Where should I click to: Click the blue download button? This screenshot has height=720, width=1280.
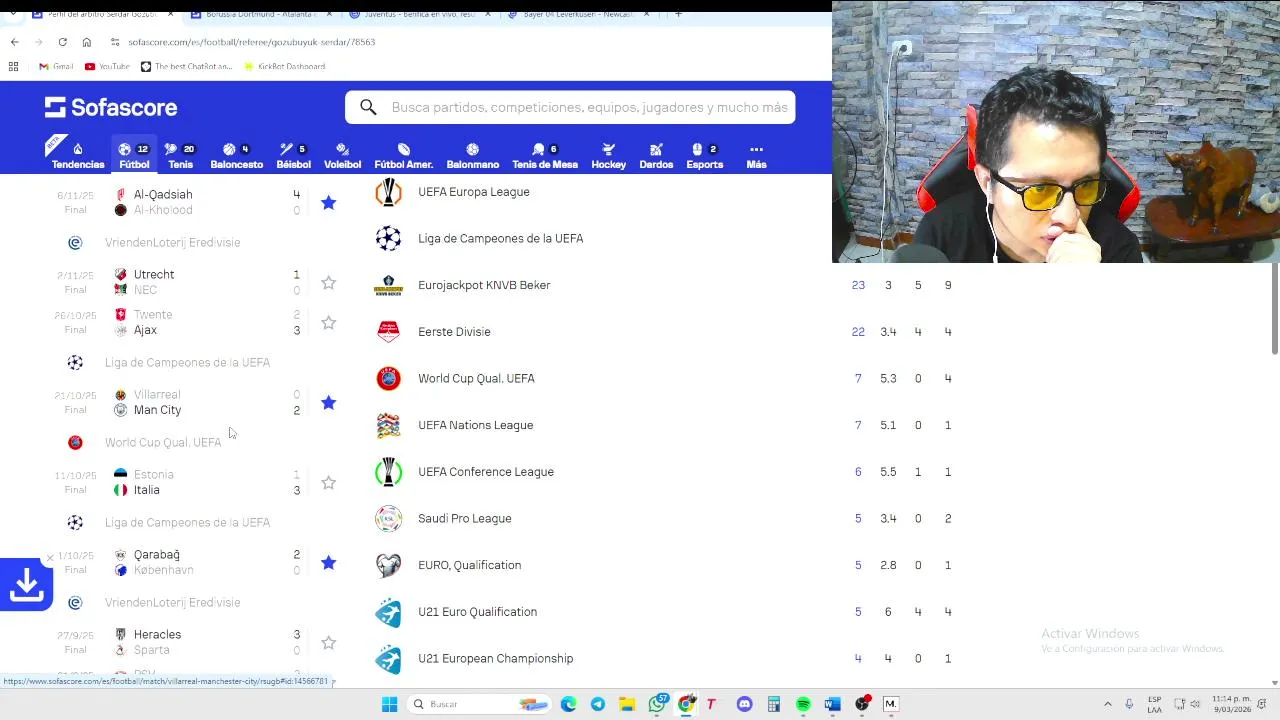pos(26,584)
